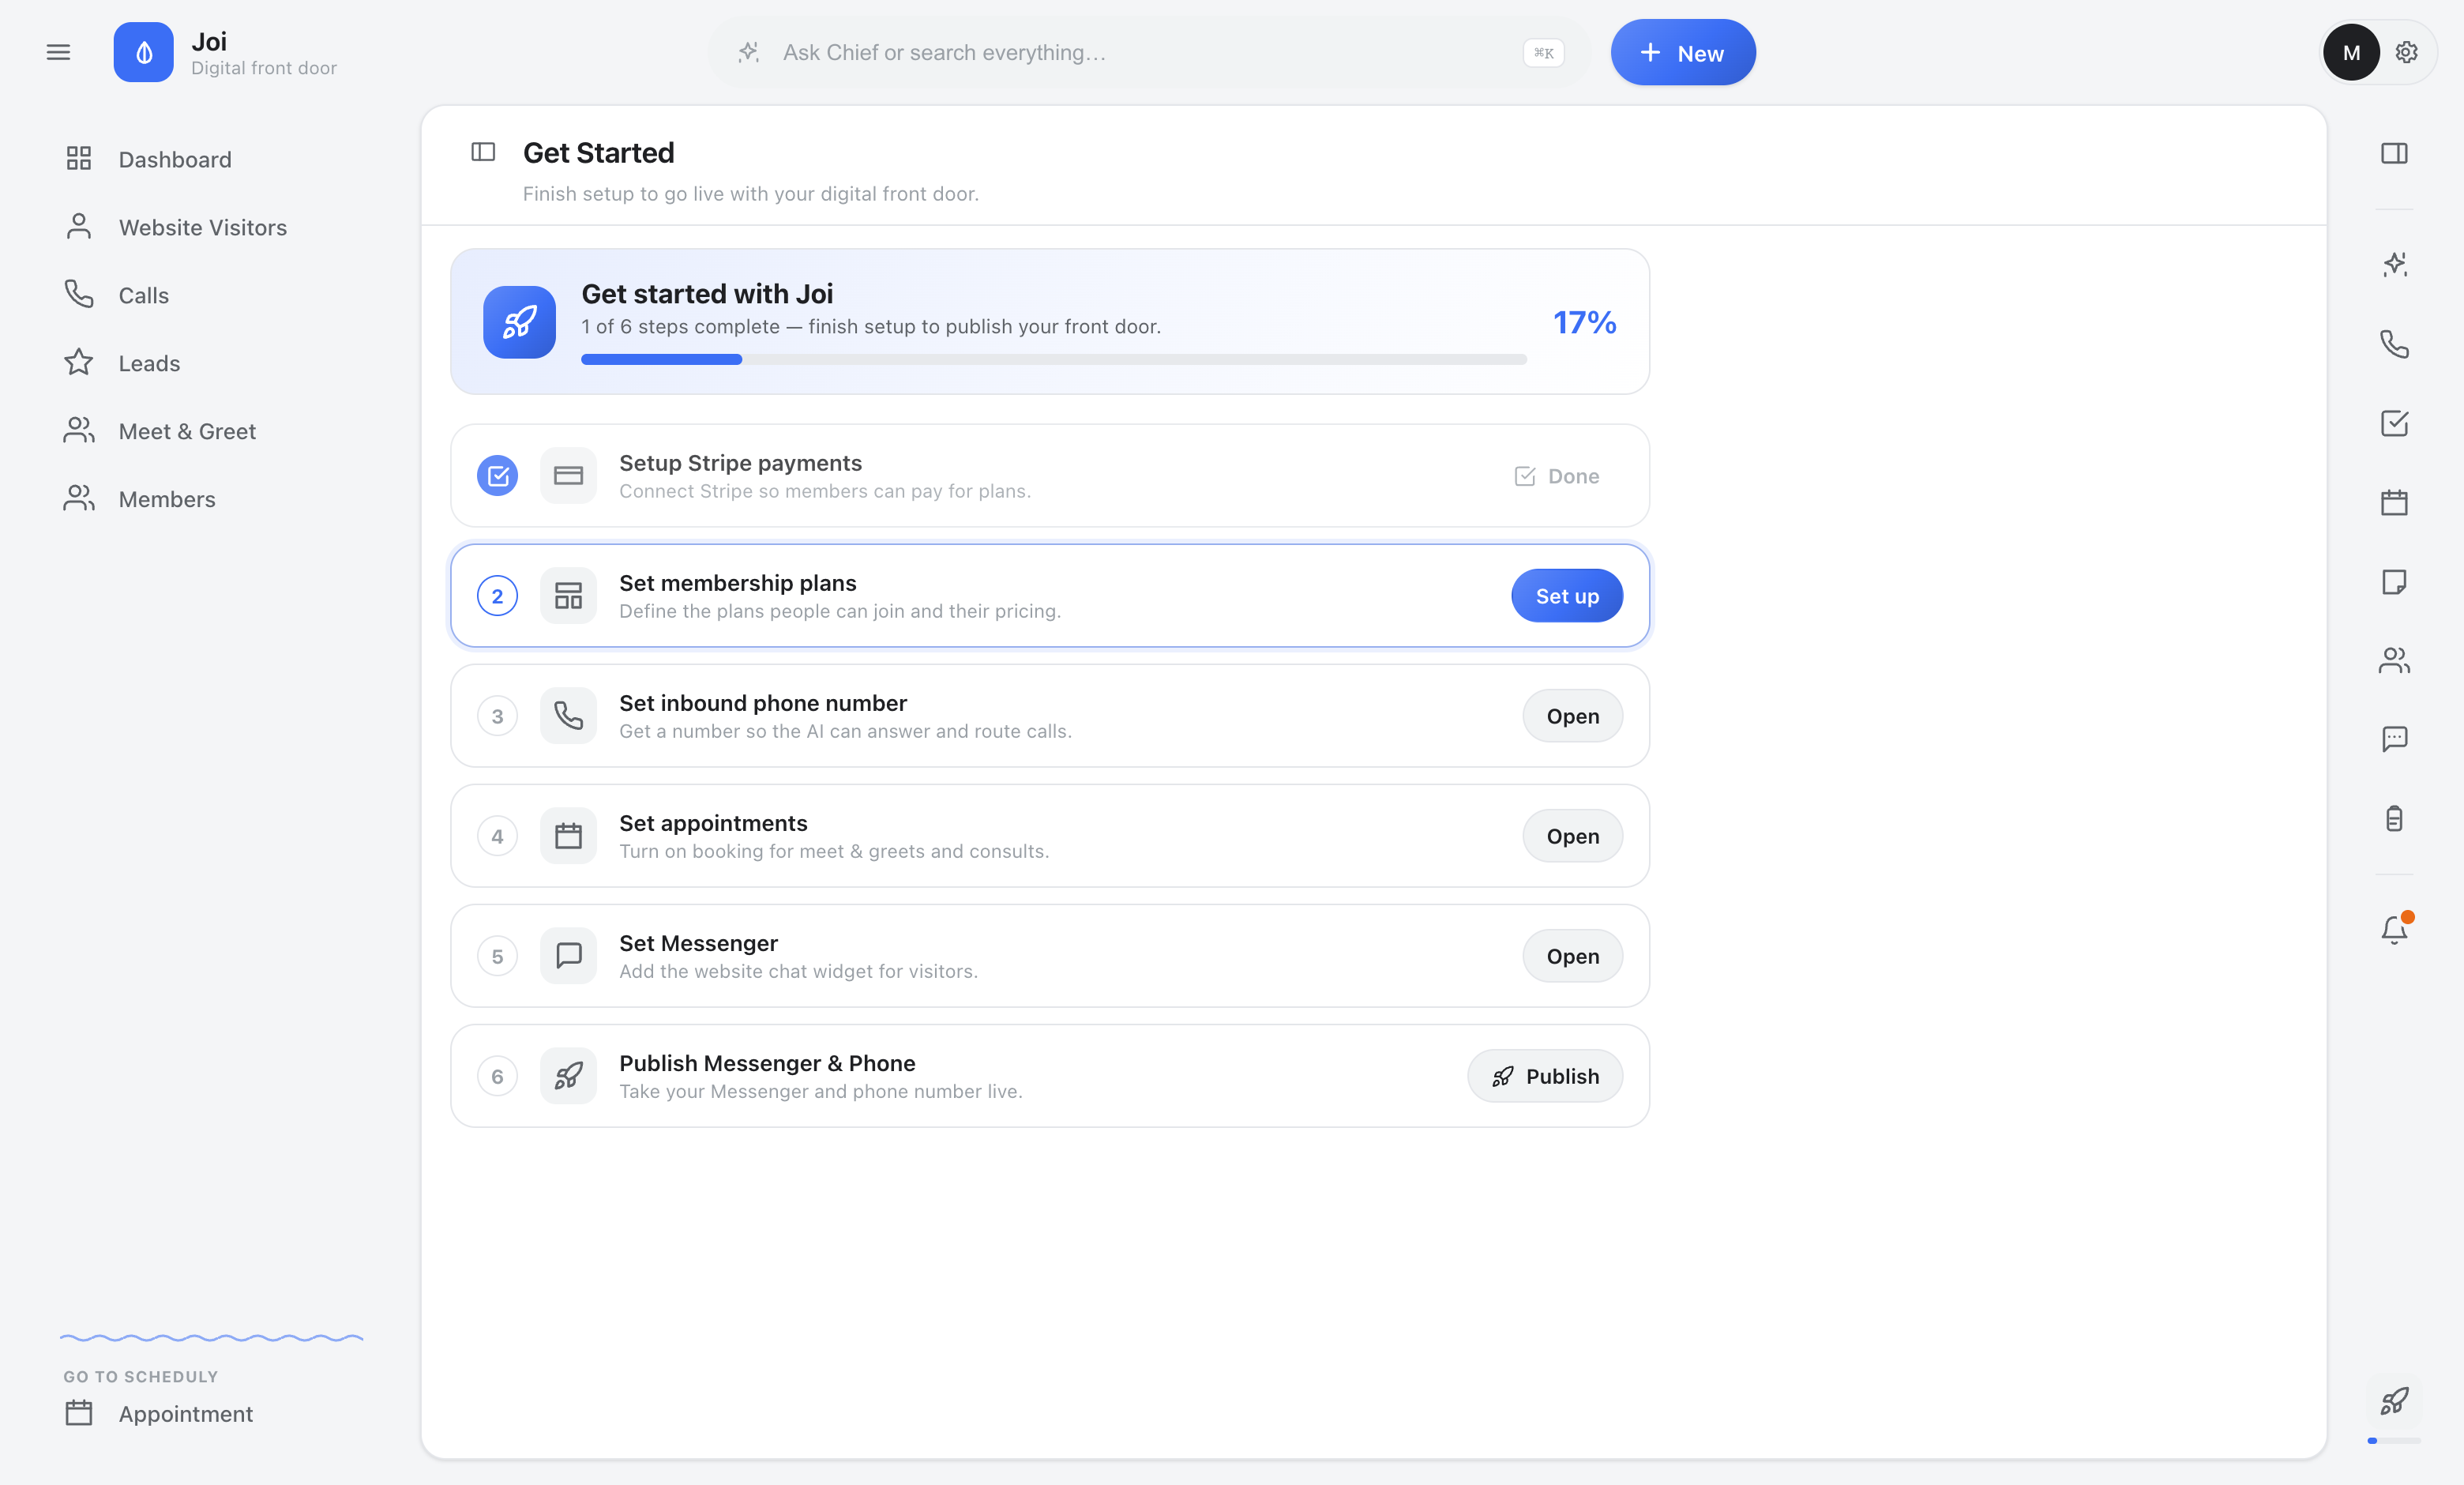This screenshot has height=1485, width=2464.
Task: Open the calendar icon in right rail
Action: [2394, 502]
